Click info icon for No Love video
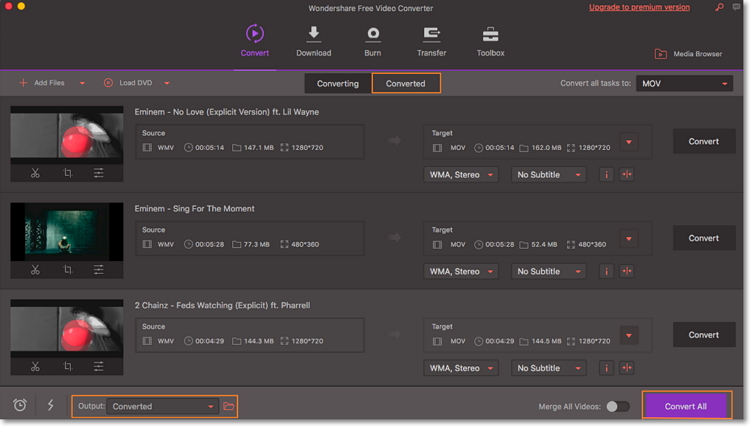 606,174
